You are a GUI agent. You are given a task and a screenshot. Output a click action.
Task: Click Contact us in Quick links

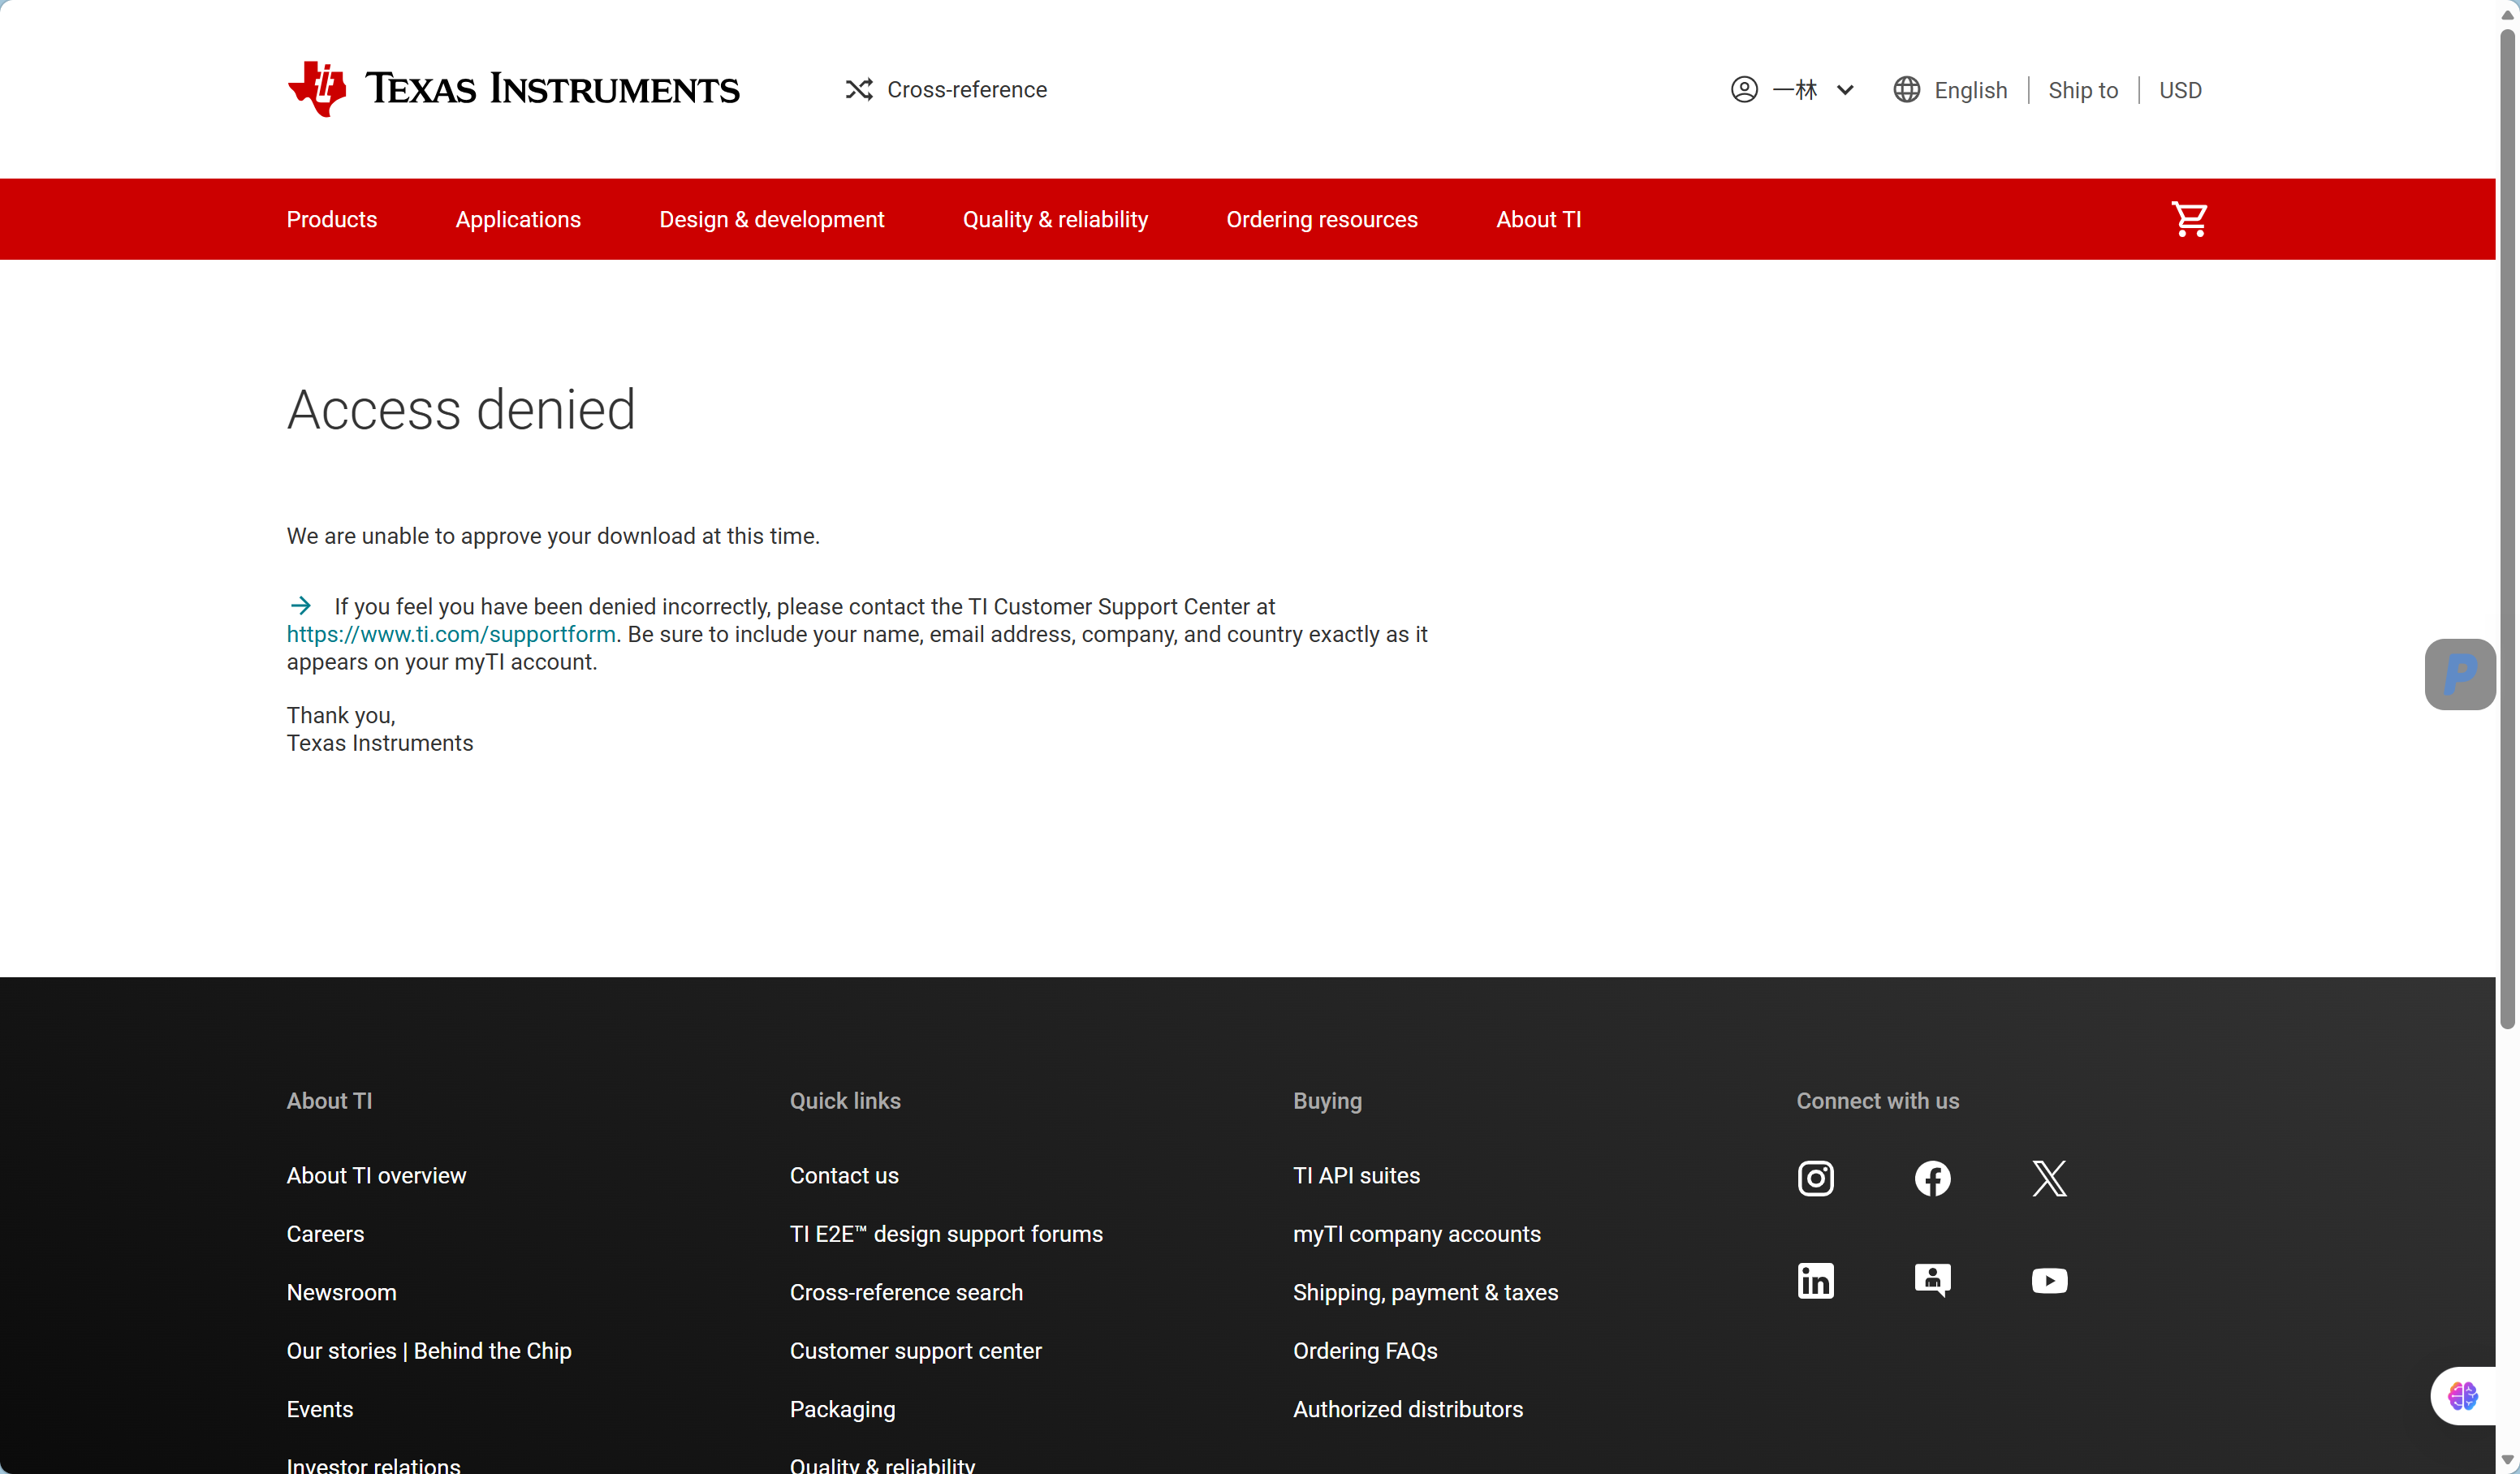point(844,1176)
